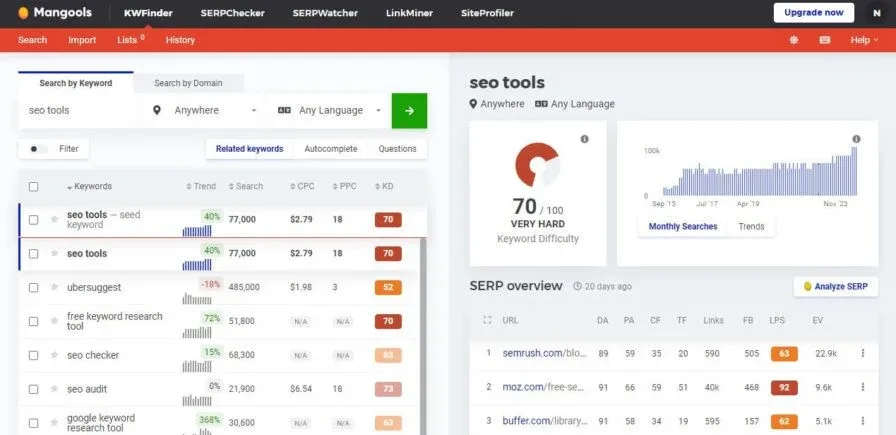Image resolution: width=896 pixels, height=435 pixels.
Task: Open the Anywhere location dropdown
Action: (206, 110)
